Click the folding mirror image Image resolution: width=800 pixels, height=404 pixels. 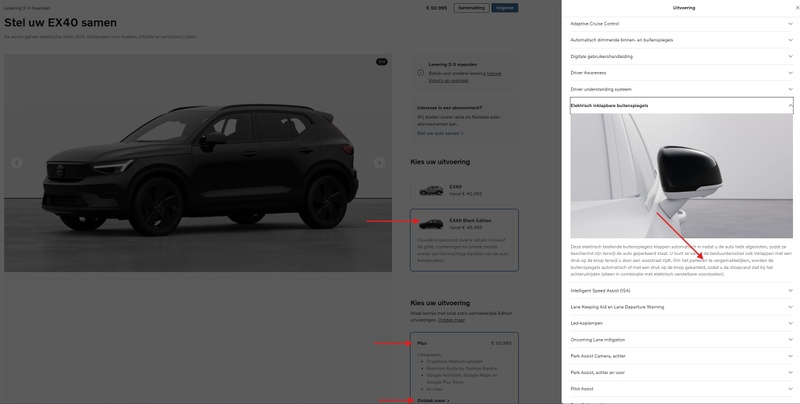click(x=682, y=175)
